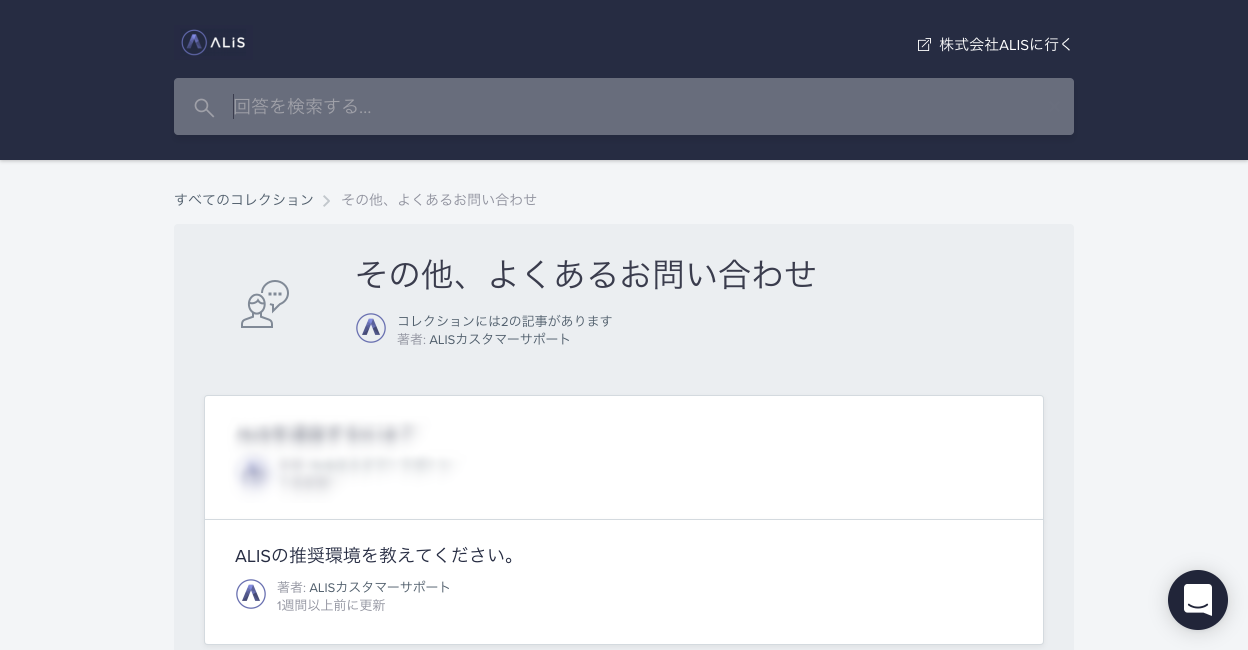This screenshot has height=650, width=1248.
Task: Click the ALIS avatar in the collection header
Action: coord(371,328)
